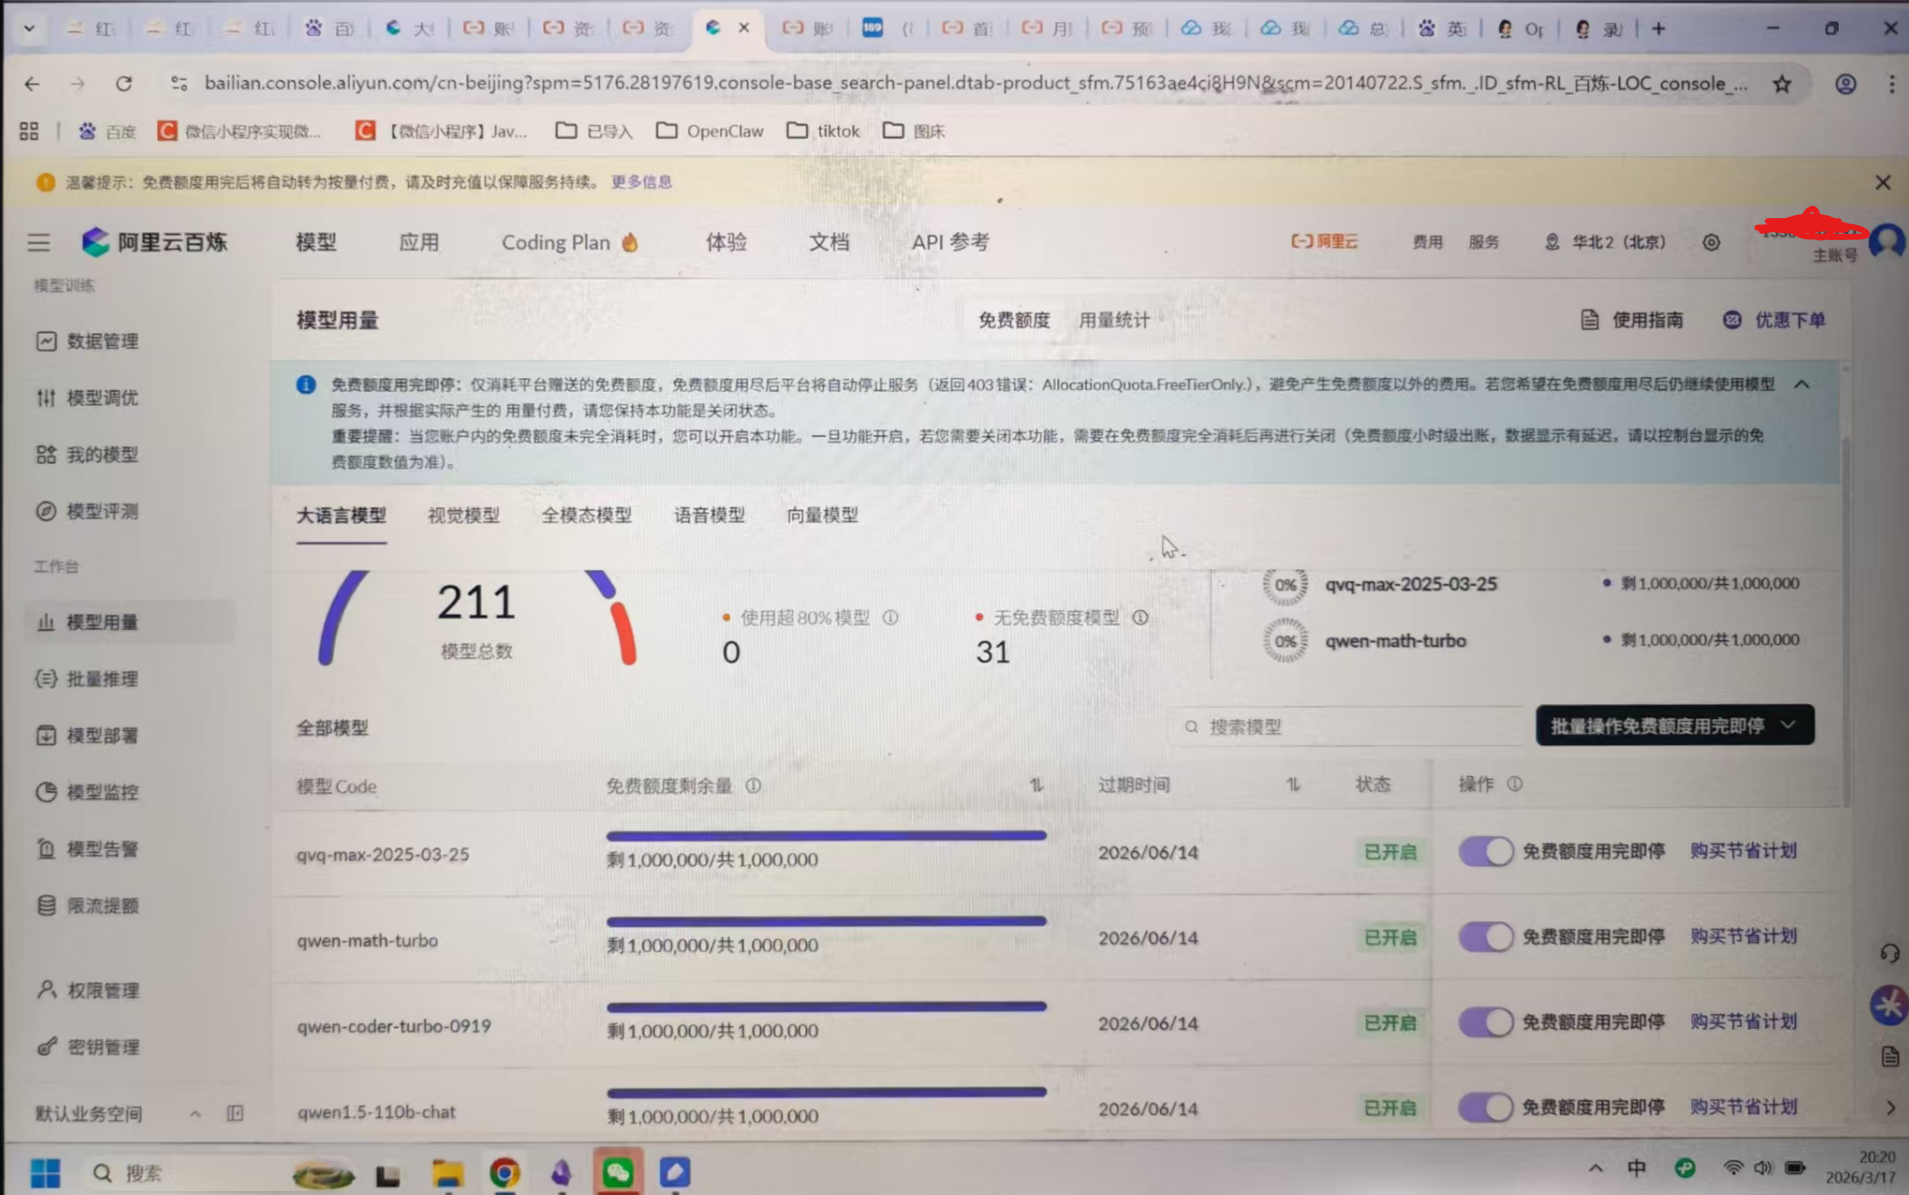
Task: Toggle 免费额度用完即停 for qwen1.5-110b-chat
Action: pos(1485,1107)
